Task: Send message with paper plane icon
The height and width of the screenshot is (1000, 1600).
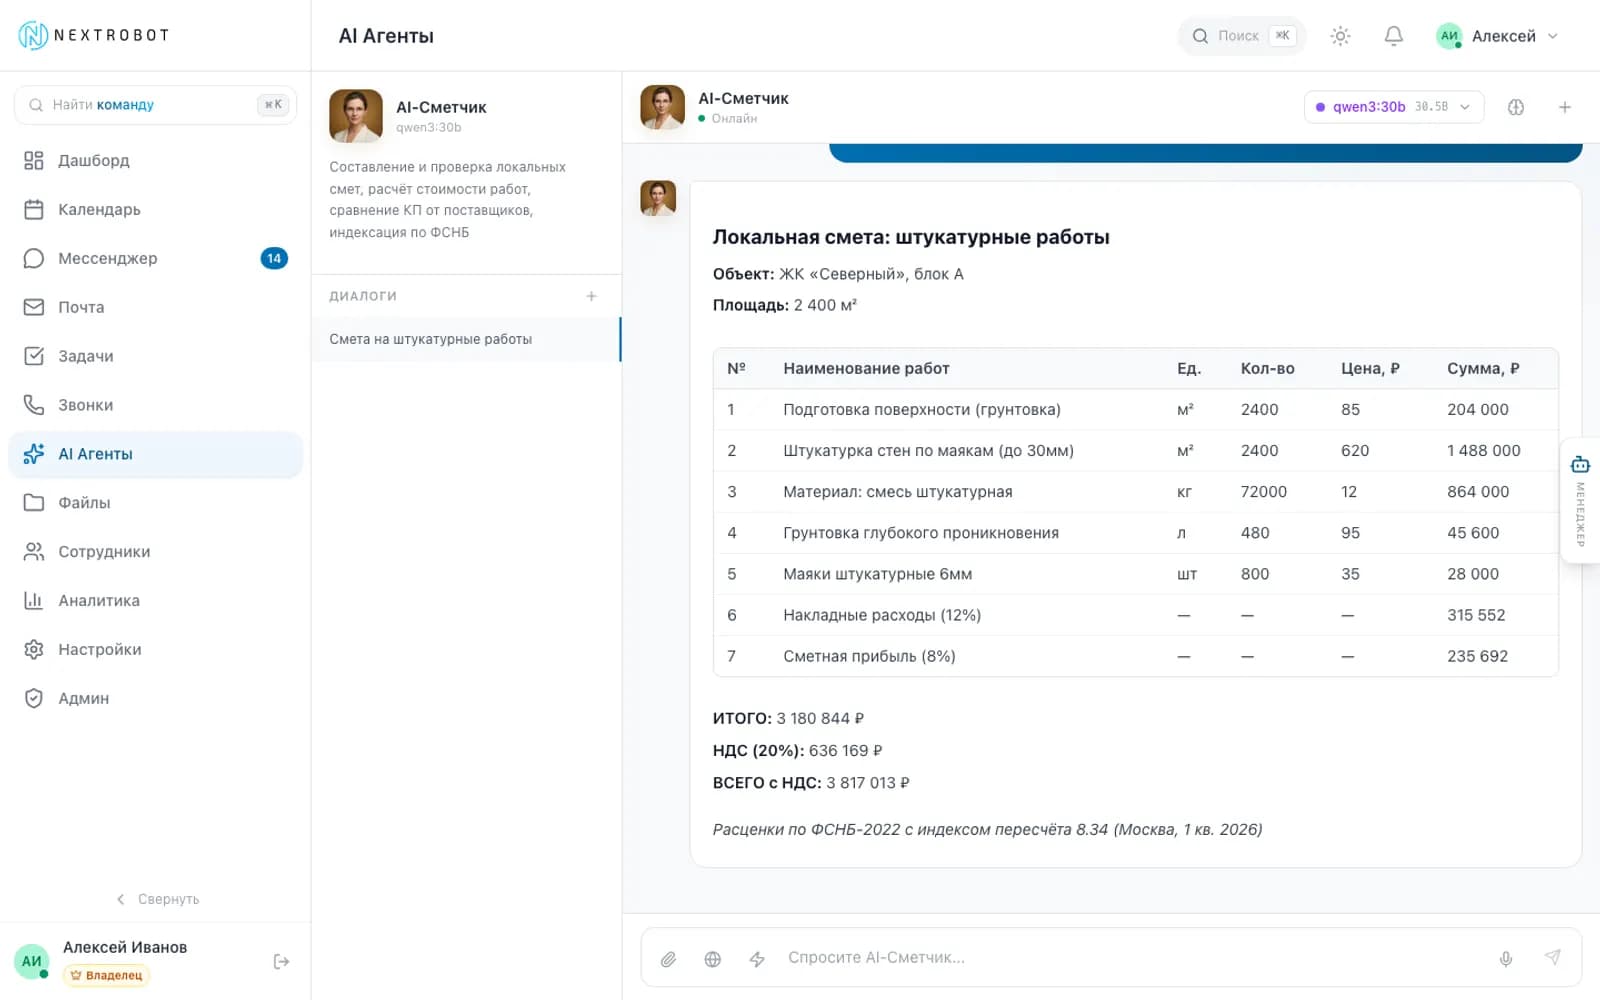Action: pyautogui.click(x=1552, y=958)
